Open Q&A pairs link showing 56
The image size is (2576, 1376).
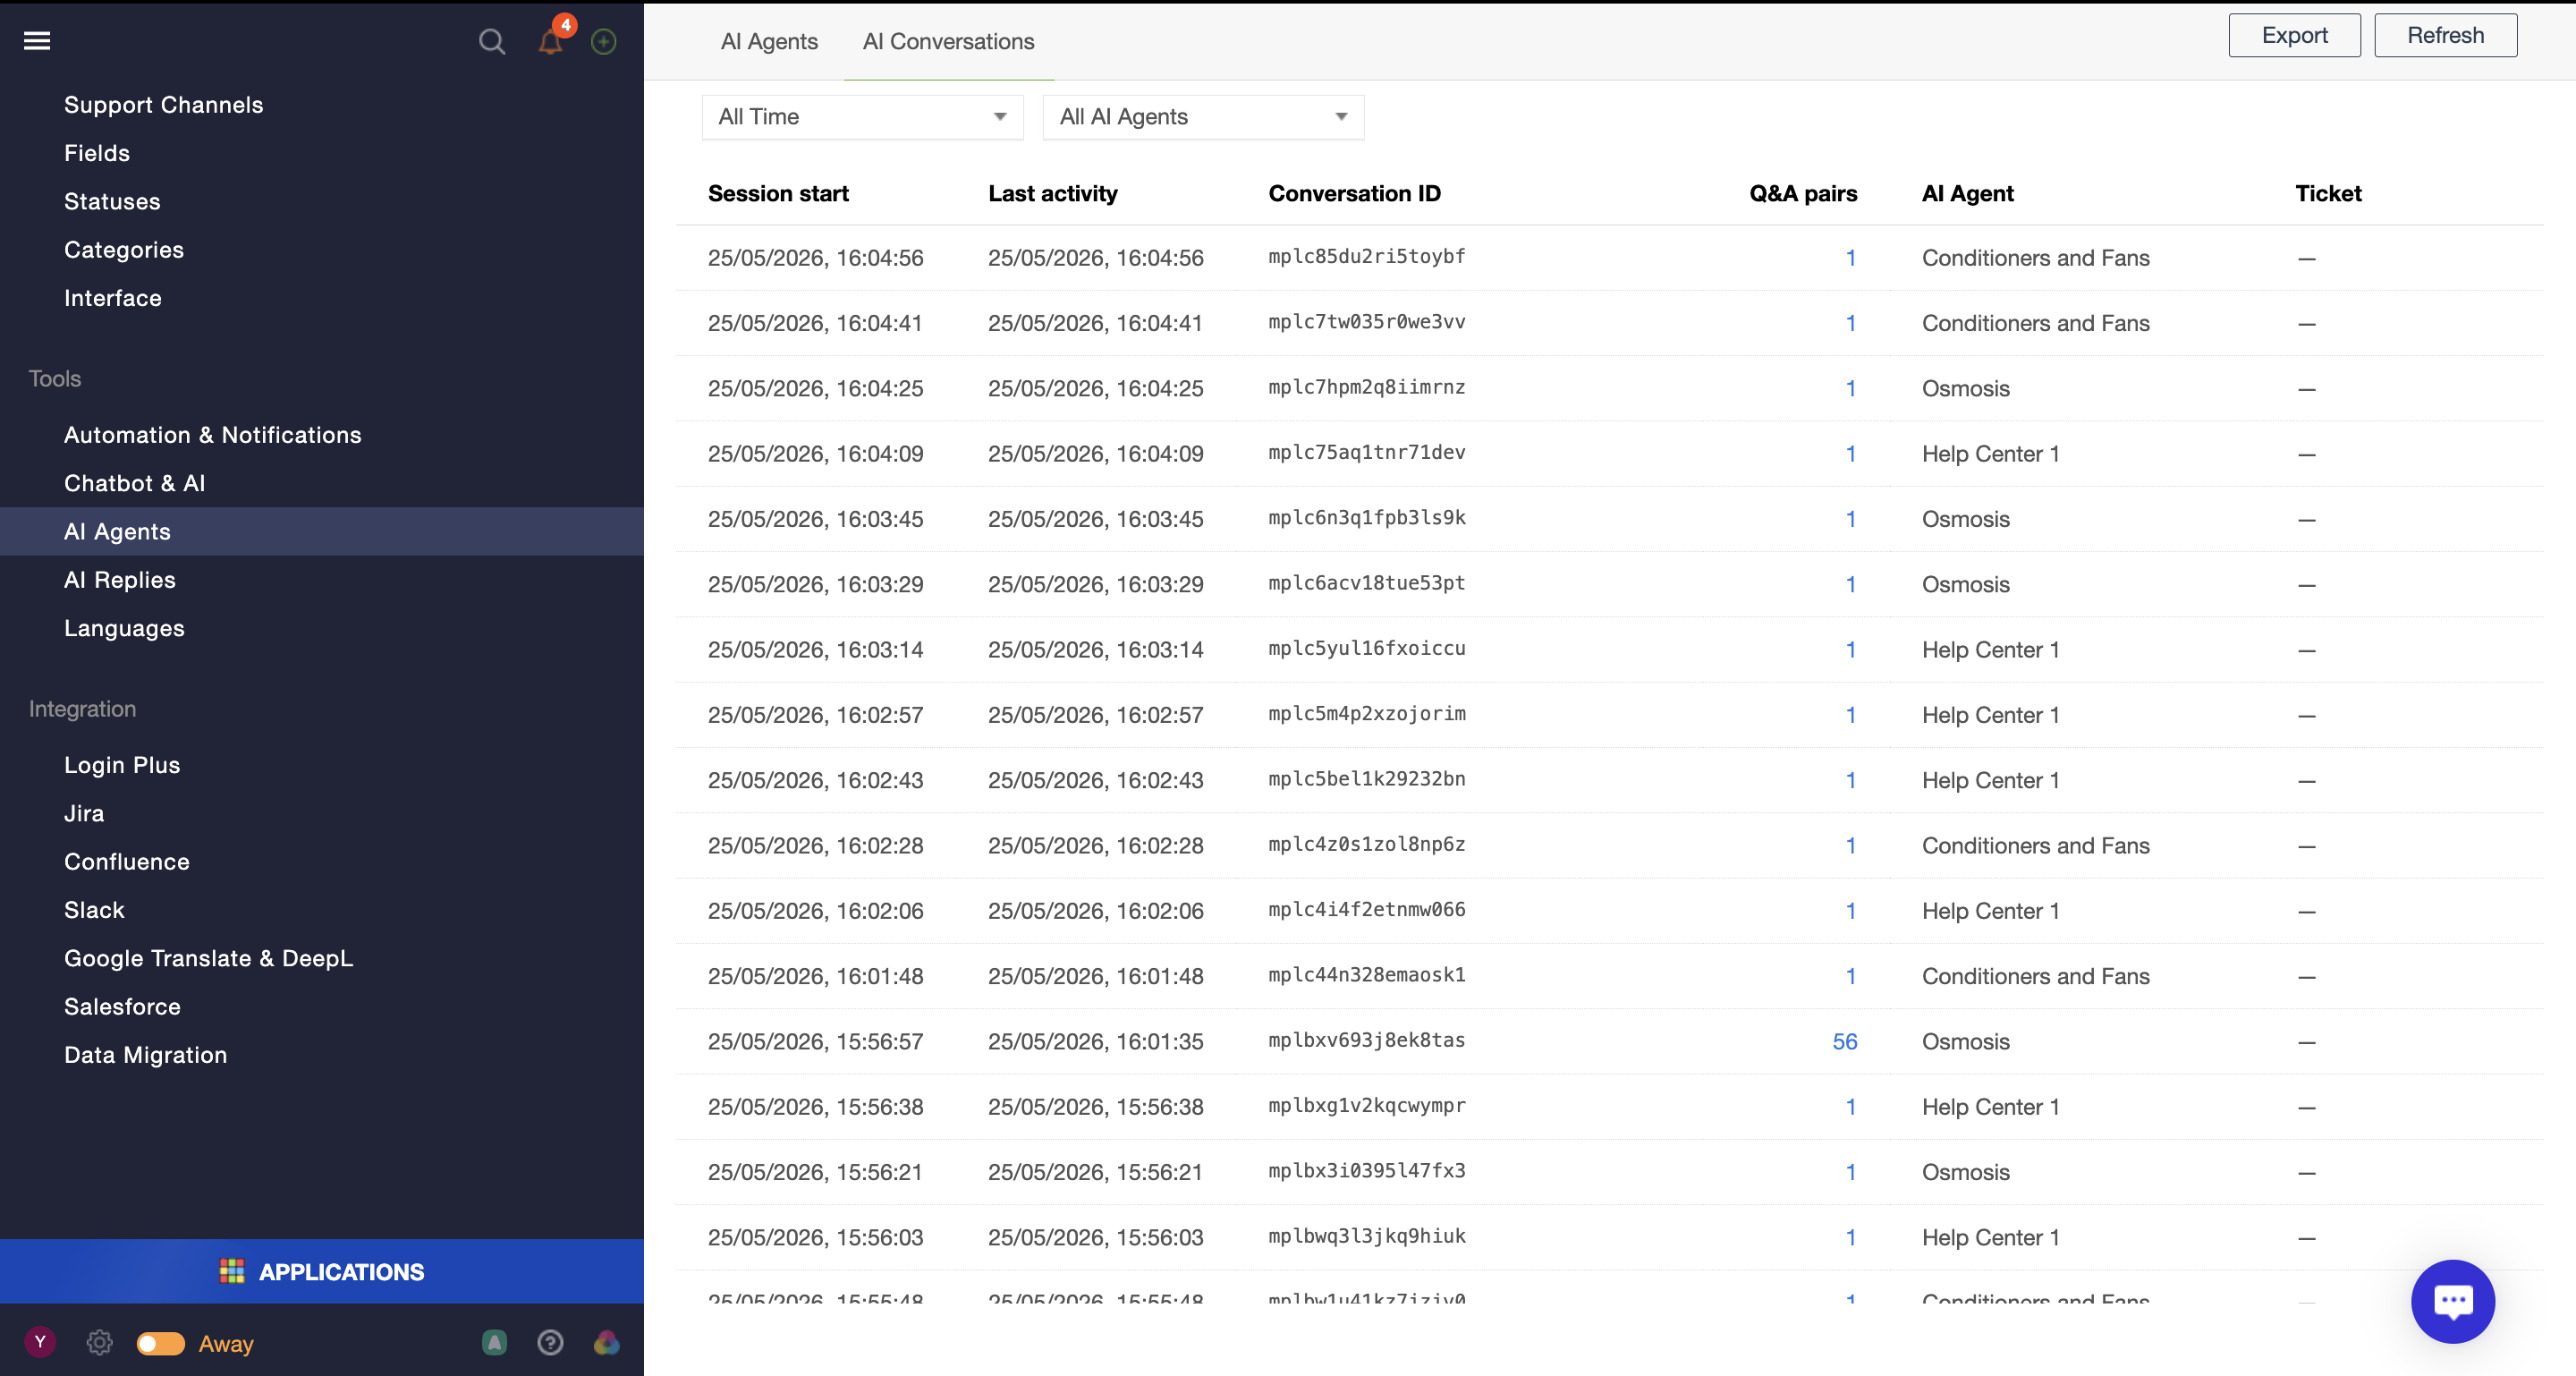click(1844, 1041)
